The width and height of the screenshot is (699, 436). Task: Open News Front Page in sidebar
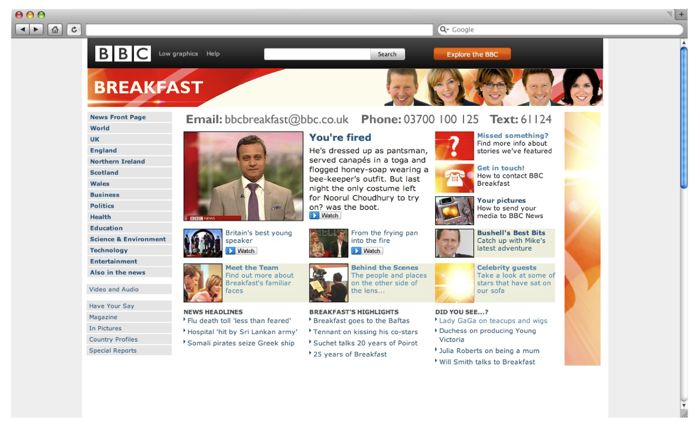(x=129, y=117)
